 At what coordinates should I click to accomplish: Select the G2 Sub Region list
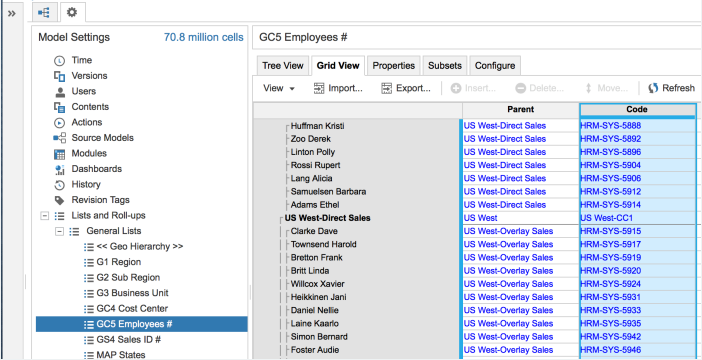(x=128, y=278)
